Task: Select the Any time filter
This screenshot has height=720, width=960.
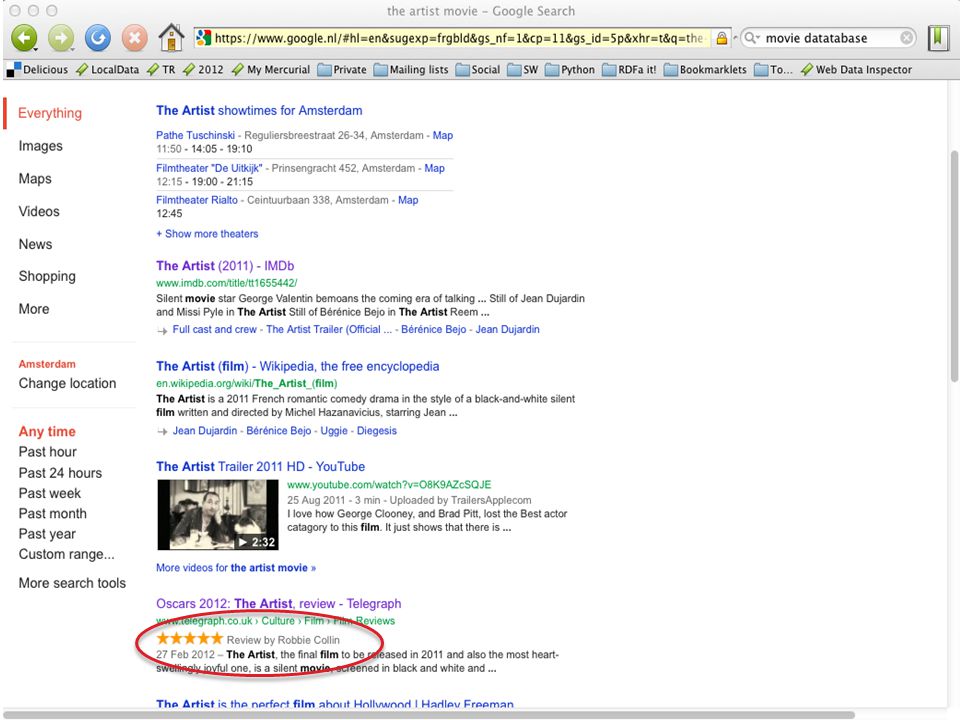Action: click(x=47, y=432)
